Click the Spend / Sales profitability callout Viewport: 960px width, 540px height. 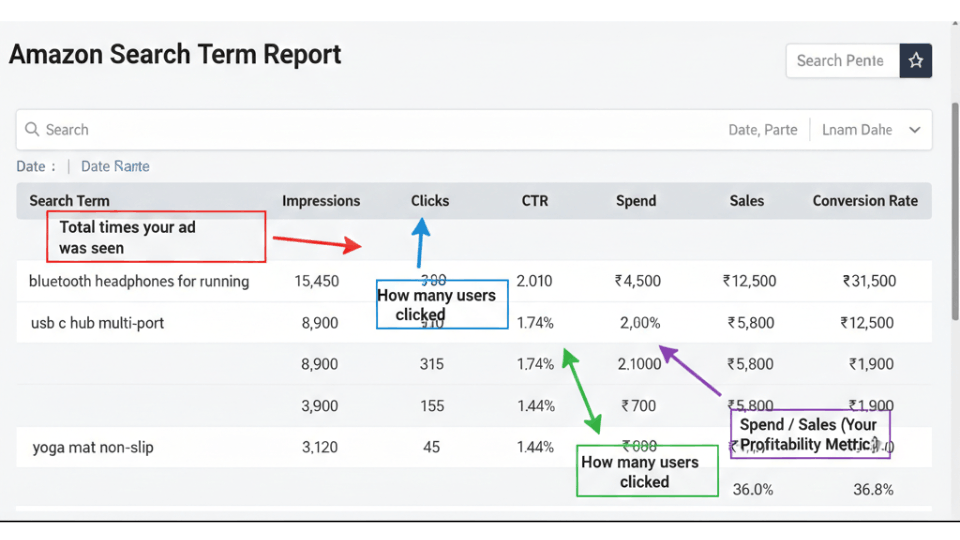click(x=809, y=434)
